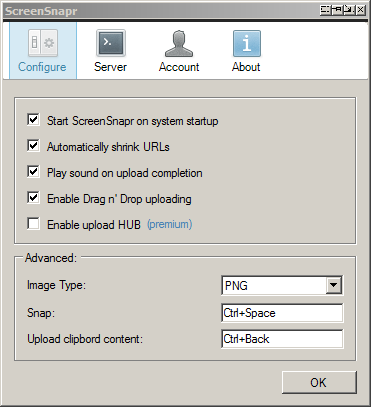Close the ScreenSnapr window
The image size is (371, 407).
(x=361, y=10)
